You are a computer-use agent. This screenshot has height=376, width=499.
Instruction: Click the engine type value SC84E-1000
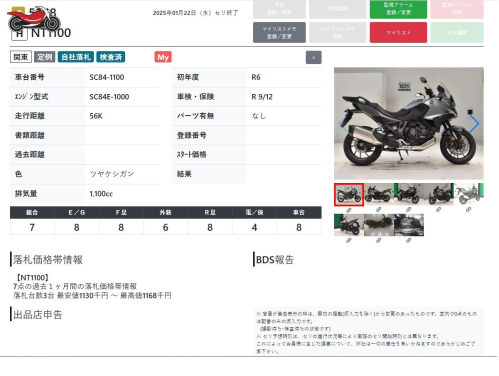[x=109, y=97]
